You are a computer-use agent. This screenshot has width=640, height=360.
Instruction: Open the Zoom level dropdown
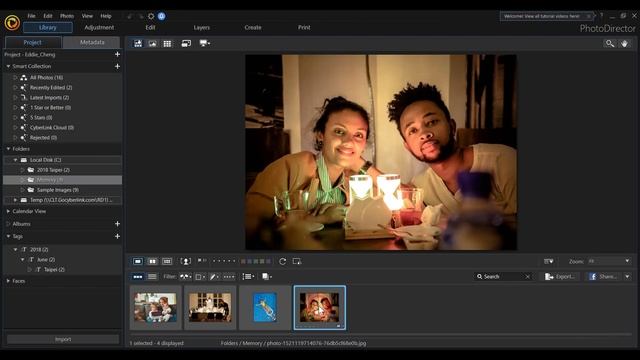click(x=609, y=261)
